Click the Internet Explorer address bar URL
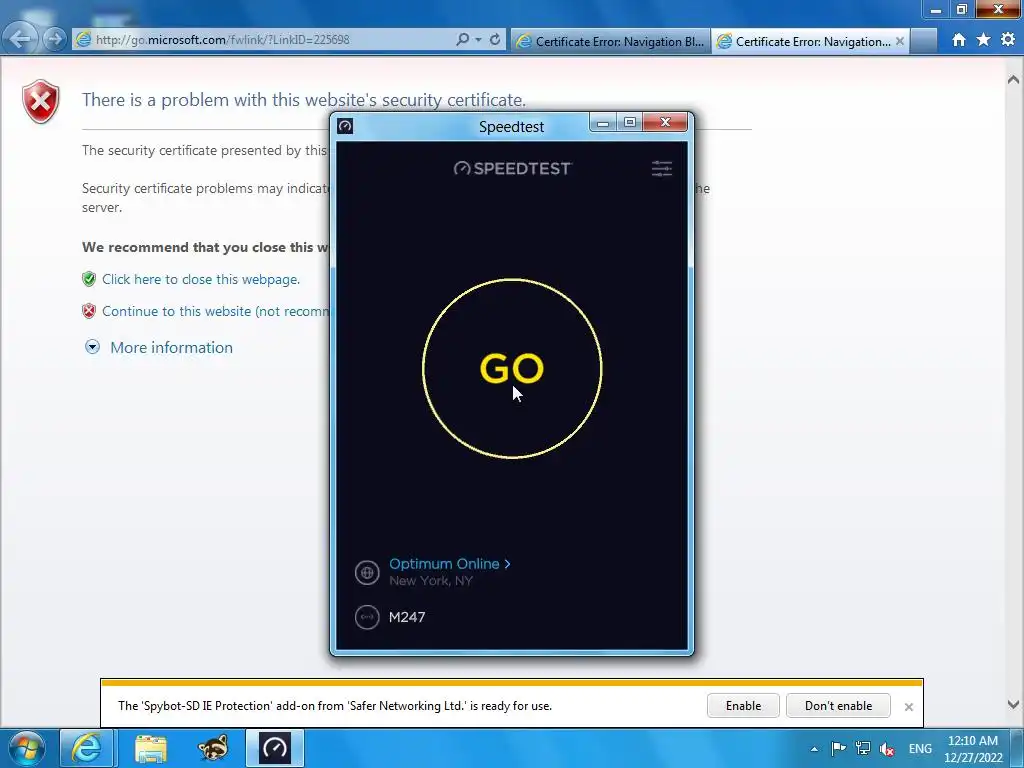The image size is (1024, 768). (223, 40)
